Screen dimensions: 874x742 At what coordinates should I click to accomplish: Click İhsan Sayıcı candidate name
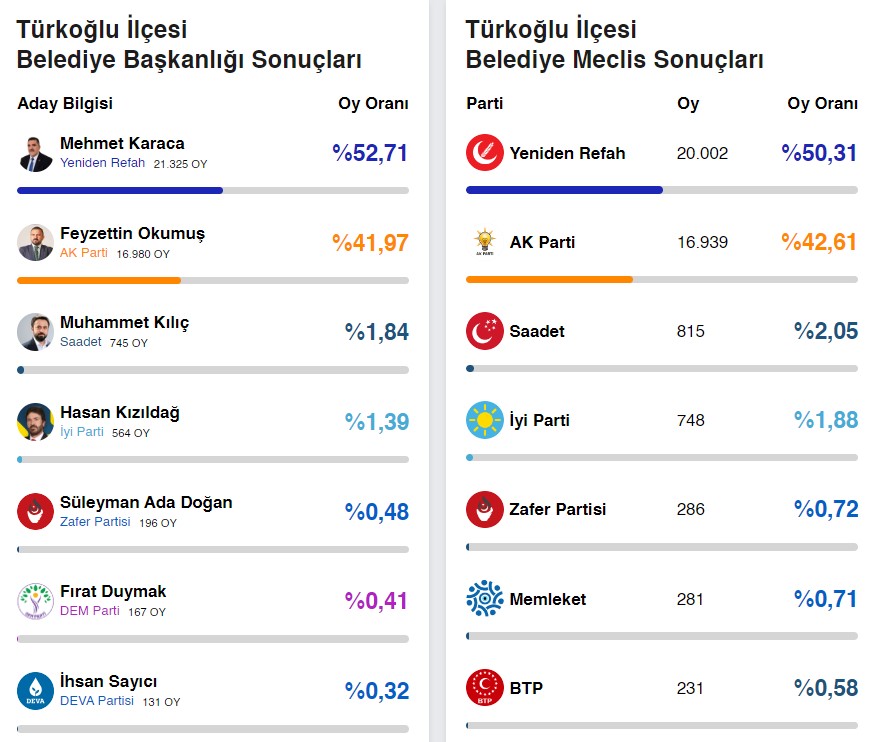click(x=108, y=681)
